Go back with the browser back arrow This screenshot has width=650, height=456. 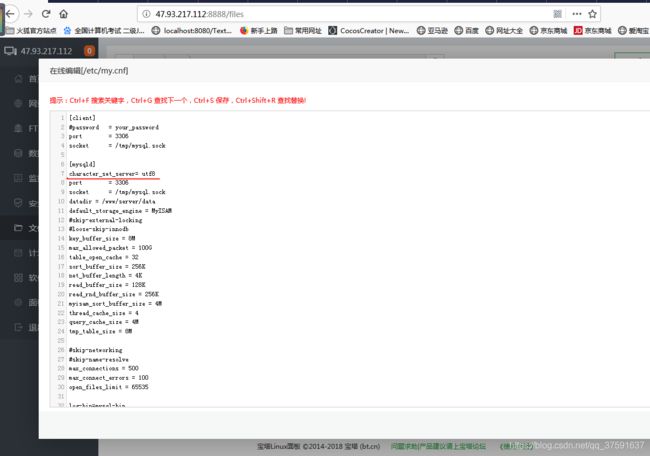pos(10,14)
